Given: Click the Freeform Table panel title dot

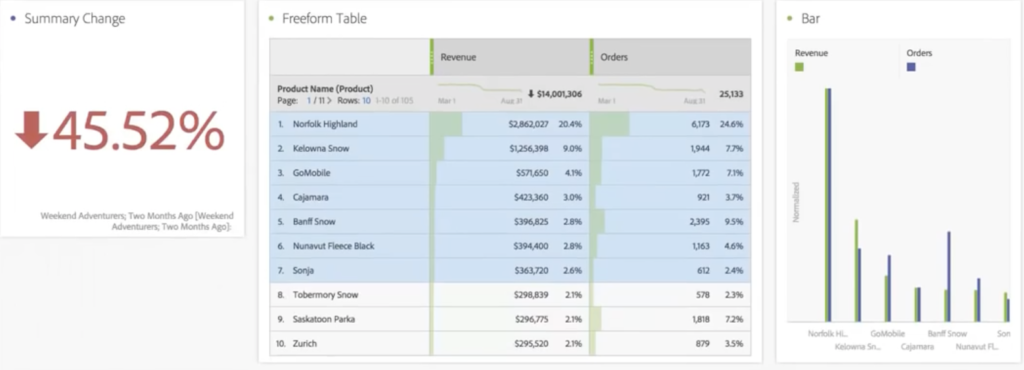Looking at the screenshot, I should point(271,19).
